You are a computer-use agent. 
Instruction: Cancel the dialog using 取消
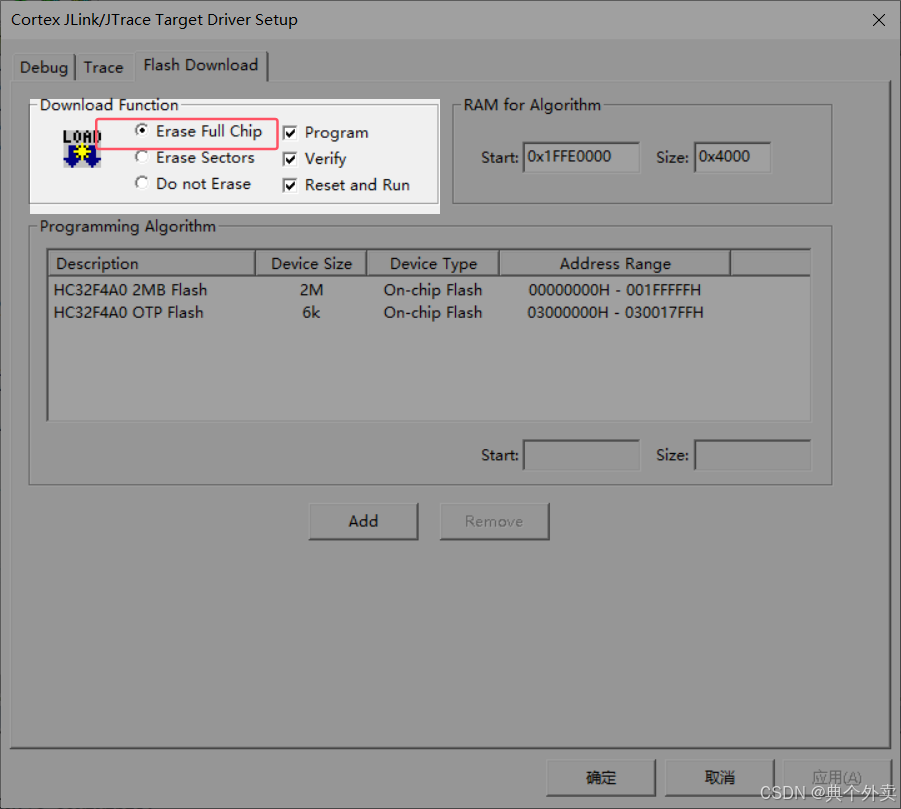click(720, 777)
